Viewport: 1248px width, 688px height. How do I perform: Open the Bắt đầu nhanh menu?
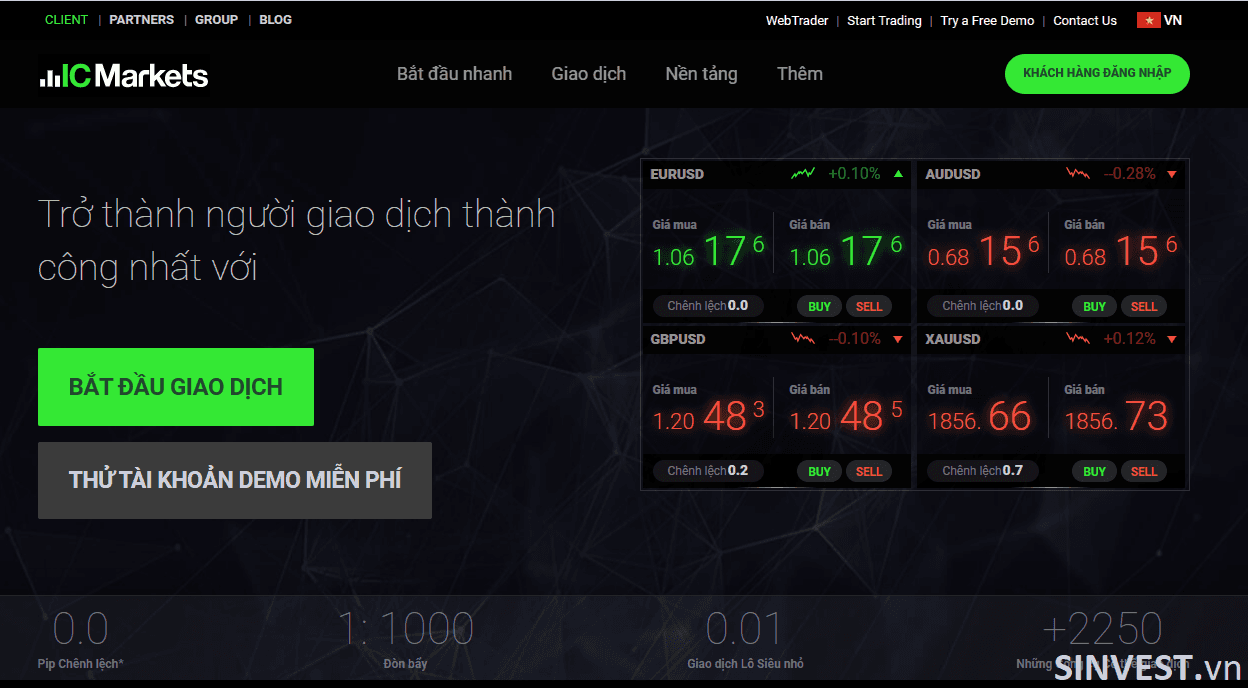(454, 74)
